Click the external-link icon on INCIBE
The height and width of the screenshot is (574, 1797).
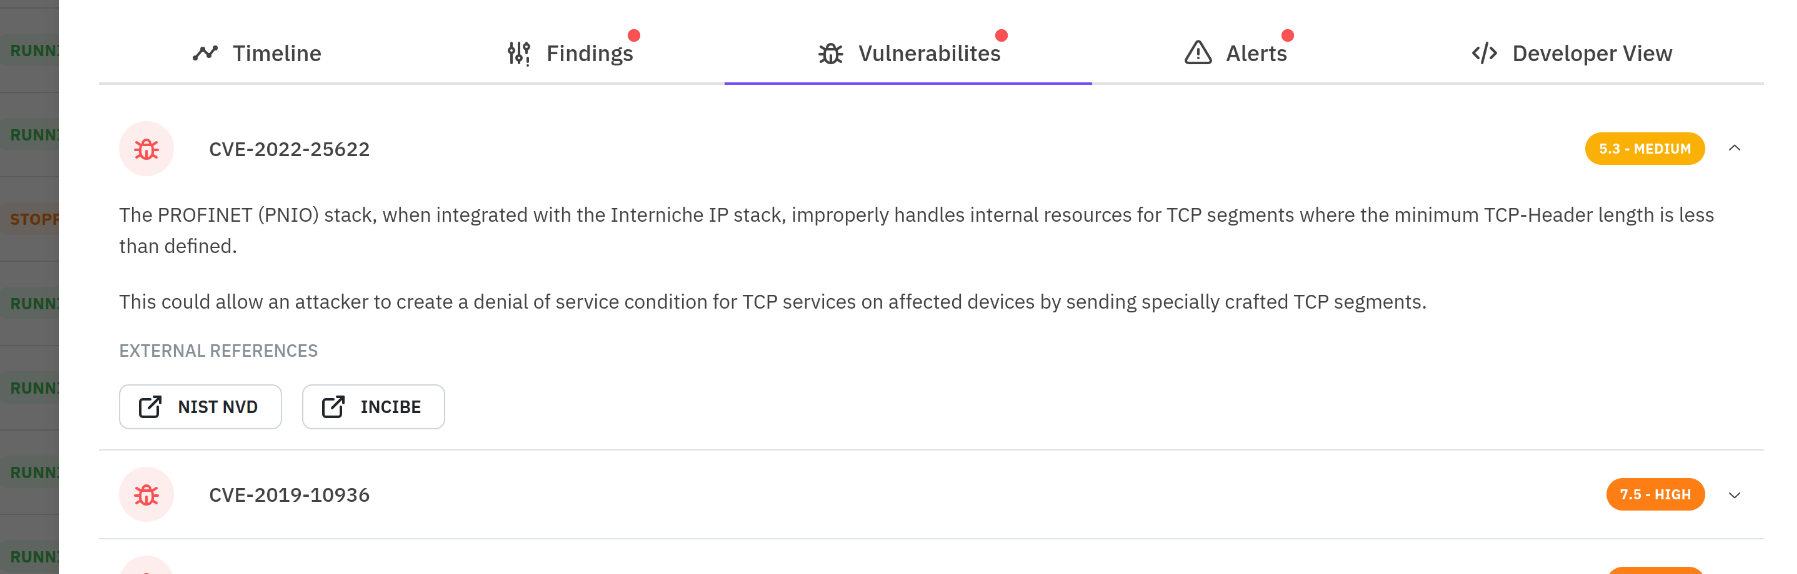pyautogui.click(x=333, y=407)
